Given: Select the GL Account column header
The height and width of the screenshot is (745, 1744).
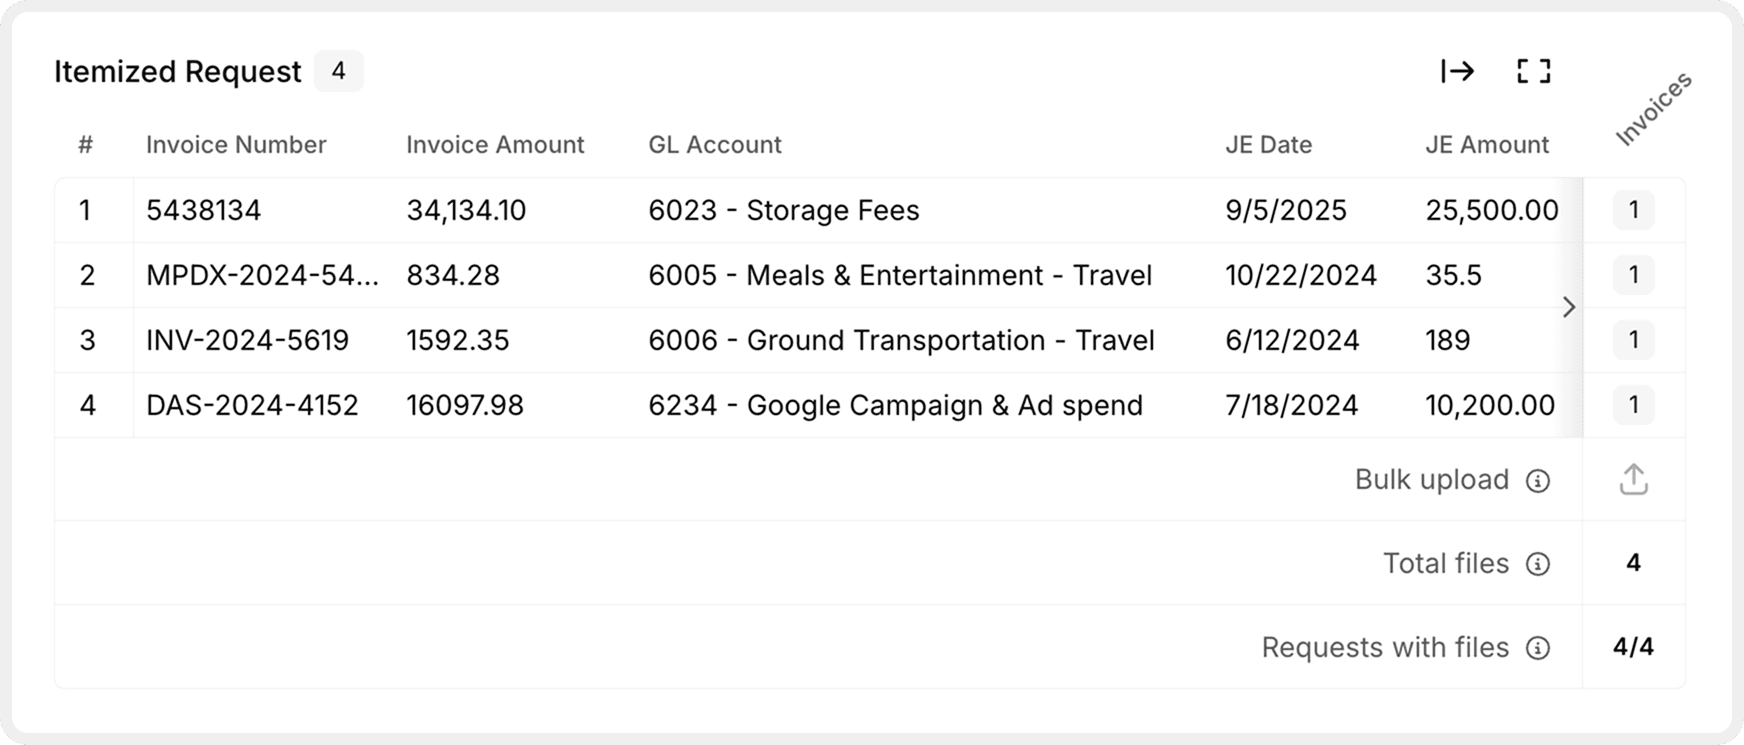Looking at the screenshot, I should [x=714, y=145].
